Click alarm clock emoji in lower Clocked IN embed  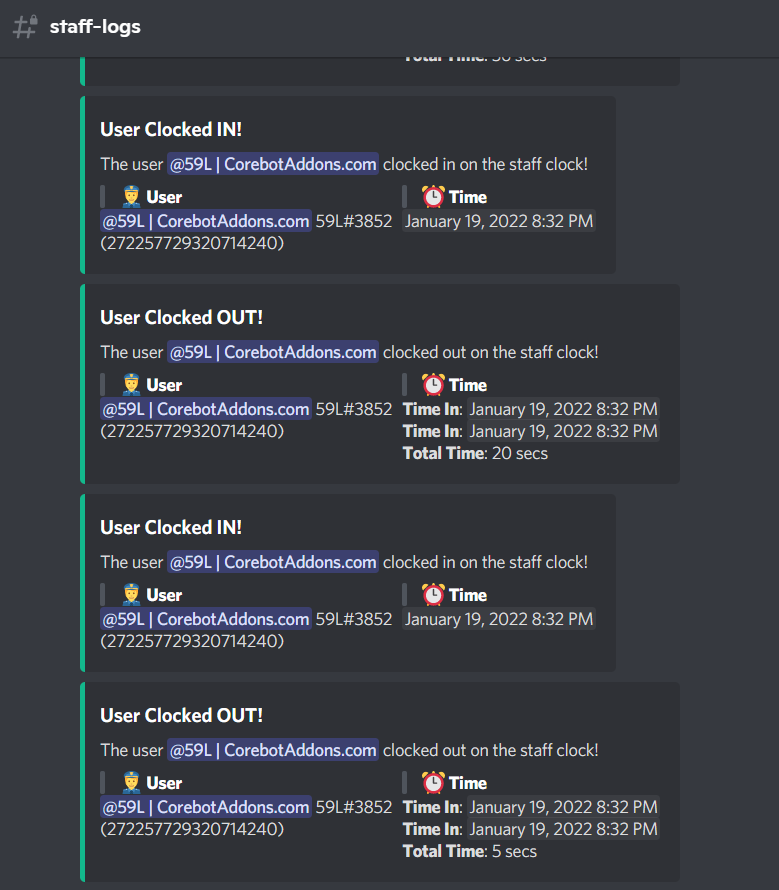click(433, 595)
